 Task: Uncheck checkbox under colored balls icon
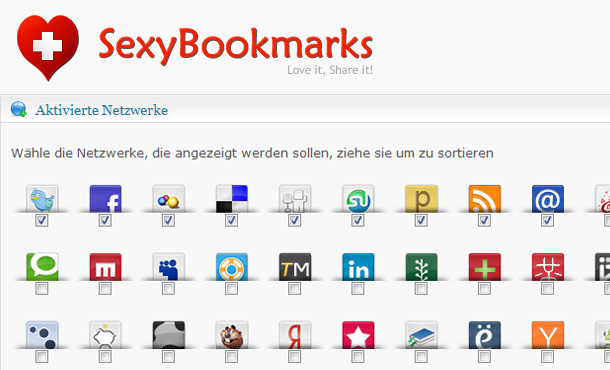168,221
